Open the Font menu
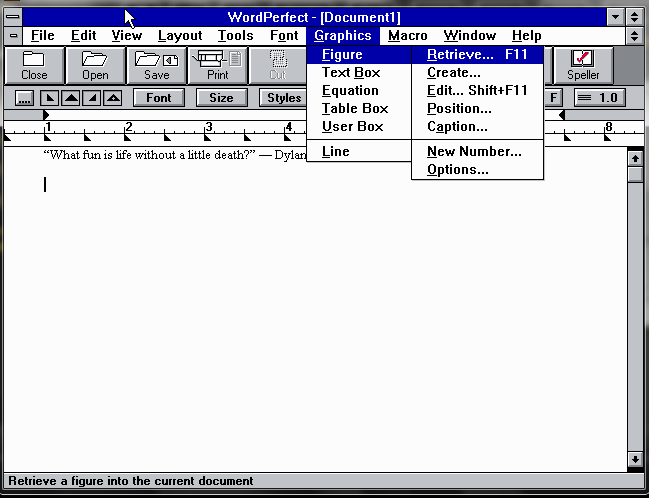This screenshot has height=498, width=649. [284, 36]
